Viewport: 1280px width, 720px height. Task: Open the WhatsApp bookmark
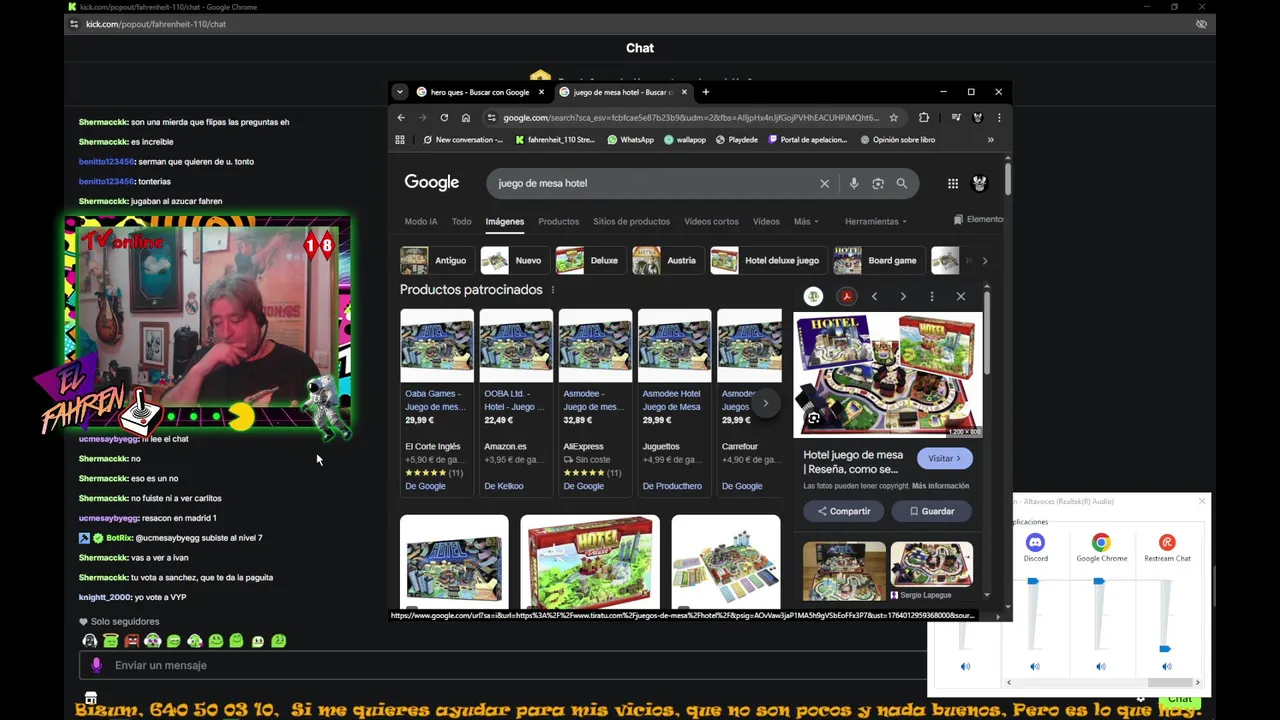click(630, 140)
